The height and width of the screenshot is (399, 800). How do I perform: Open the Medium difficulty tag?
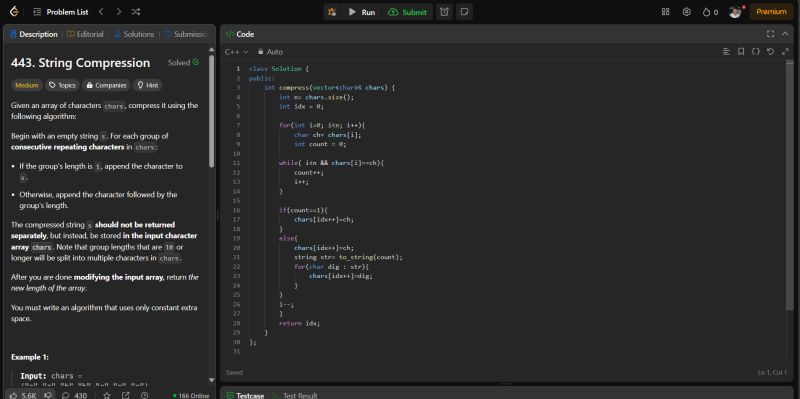27,85
